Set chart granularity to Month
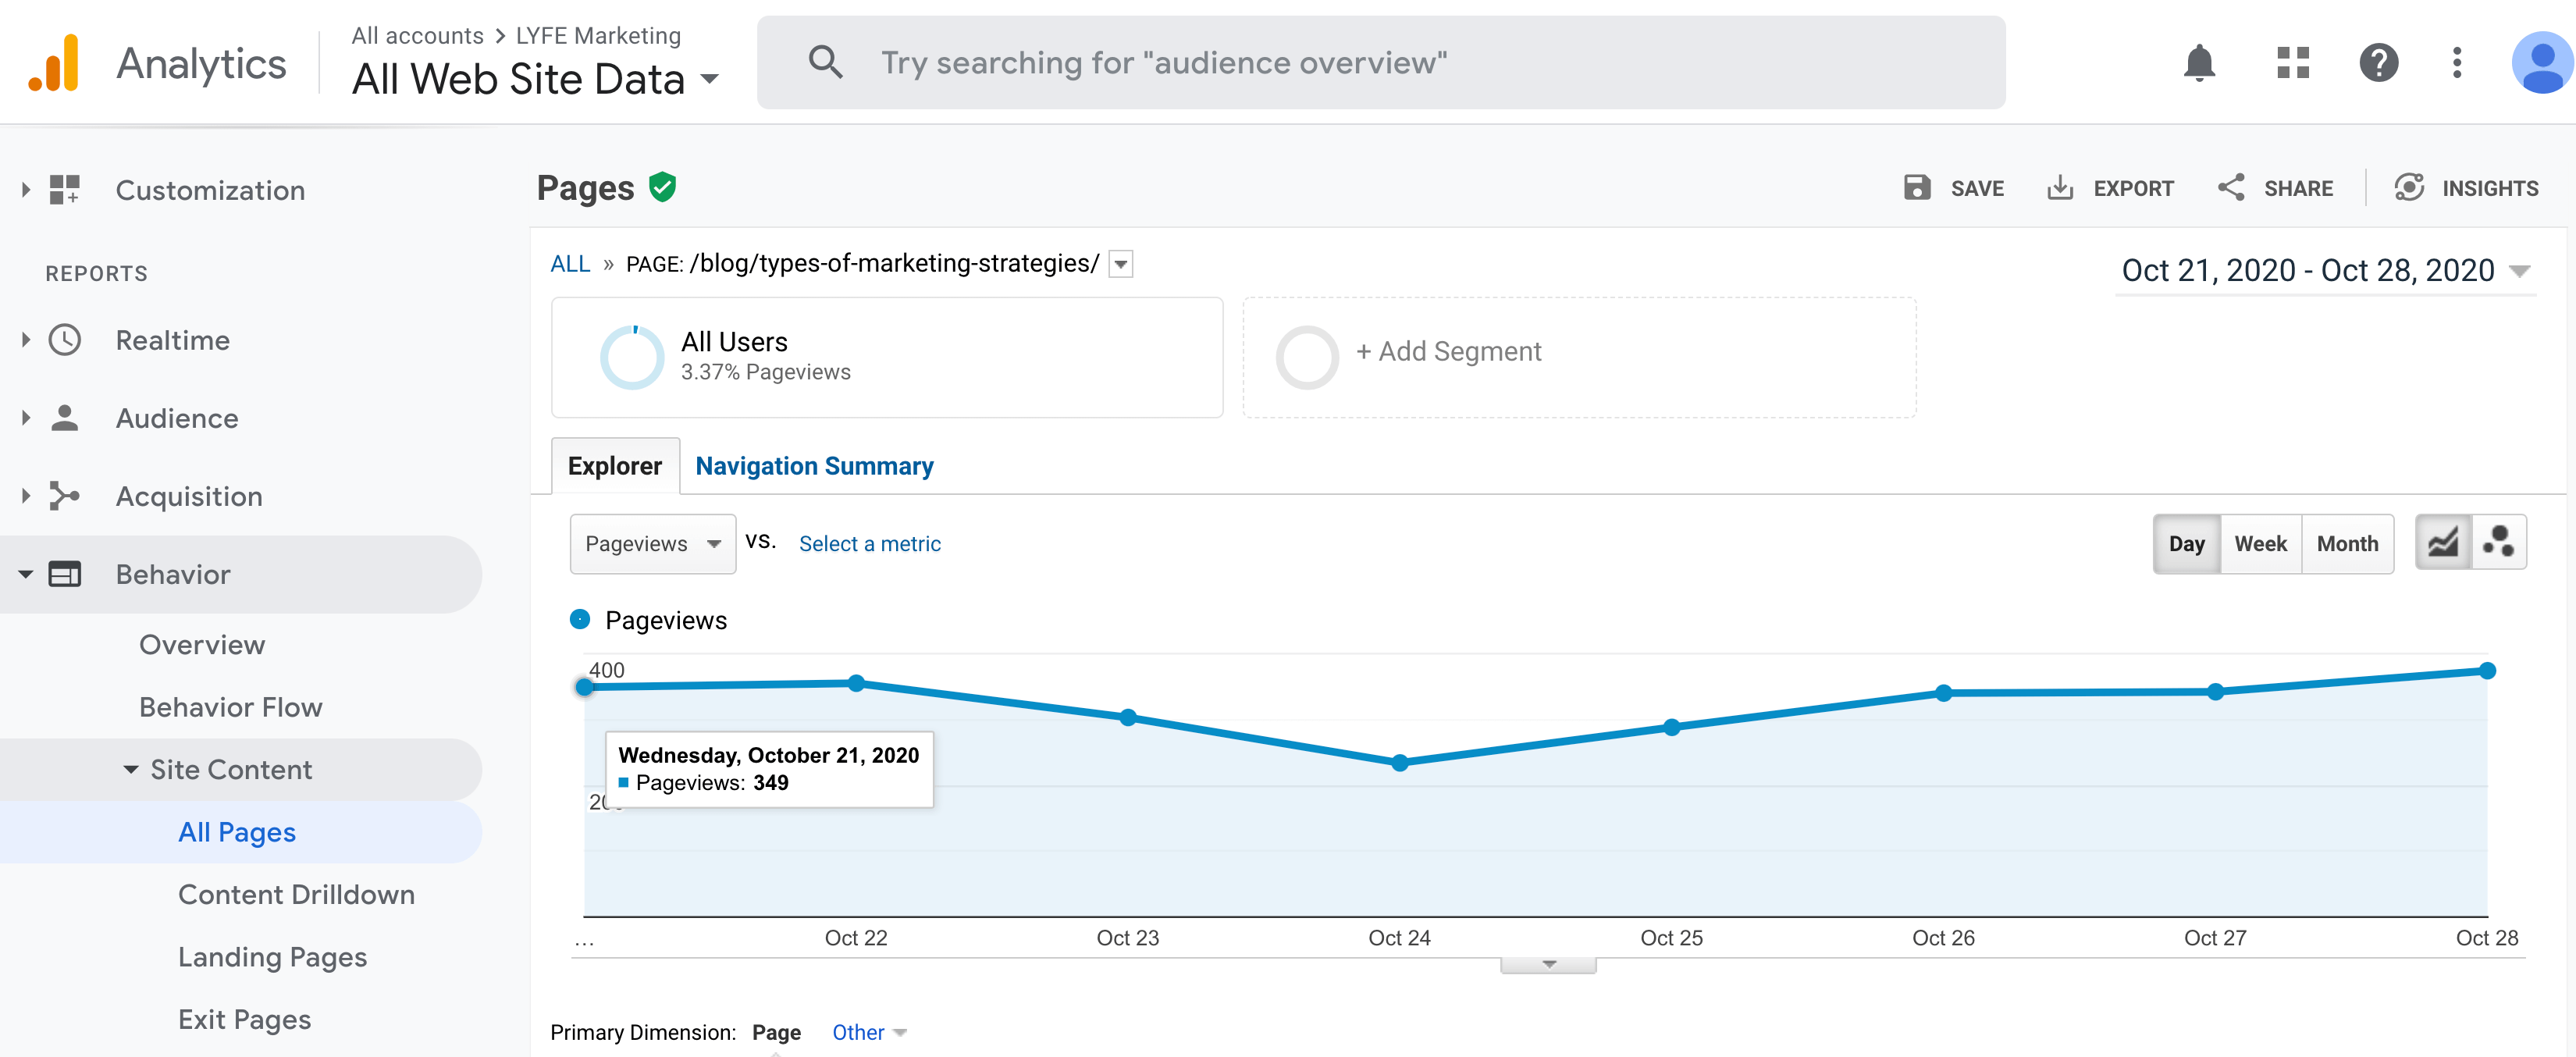This screenshot has height=1057, width=2576. point(2347,543)
